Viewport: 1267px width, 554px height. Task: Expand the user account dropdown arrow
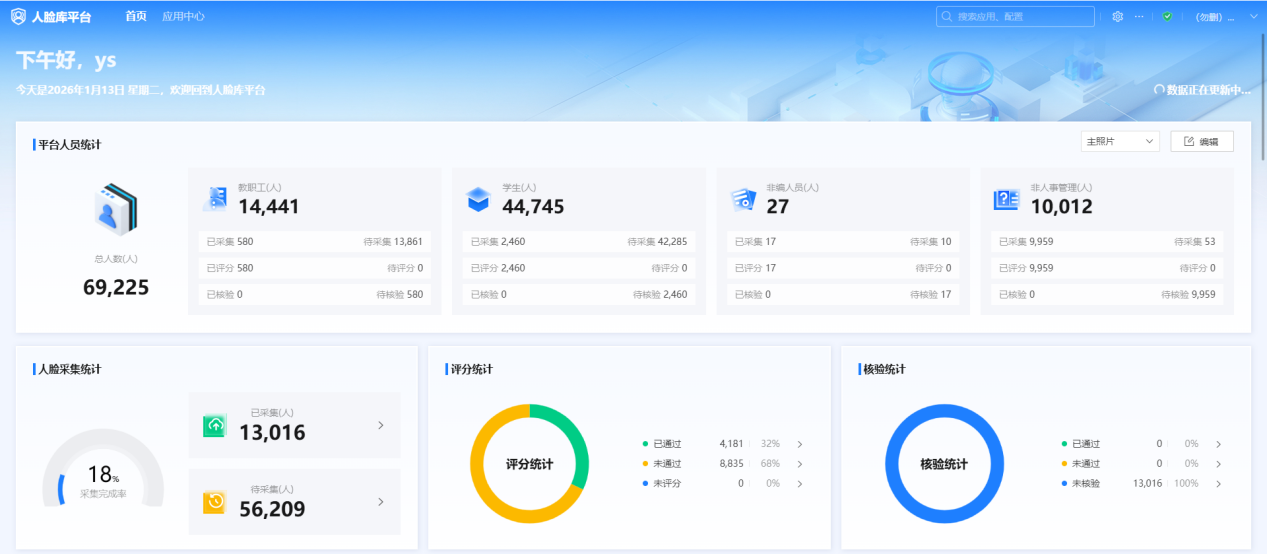[1254, 17]
